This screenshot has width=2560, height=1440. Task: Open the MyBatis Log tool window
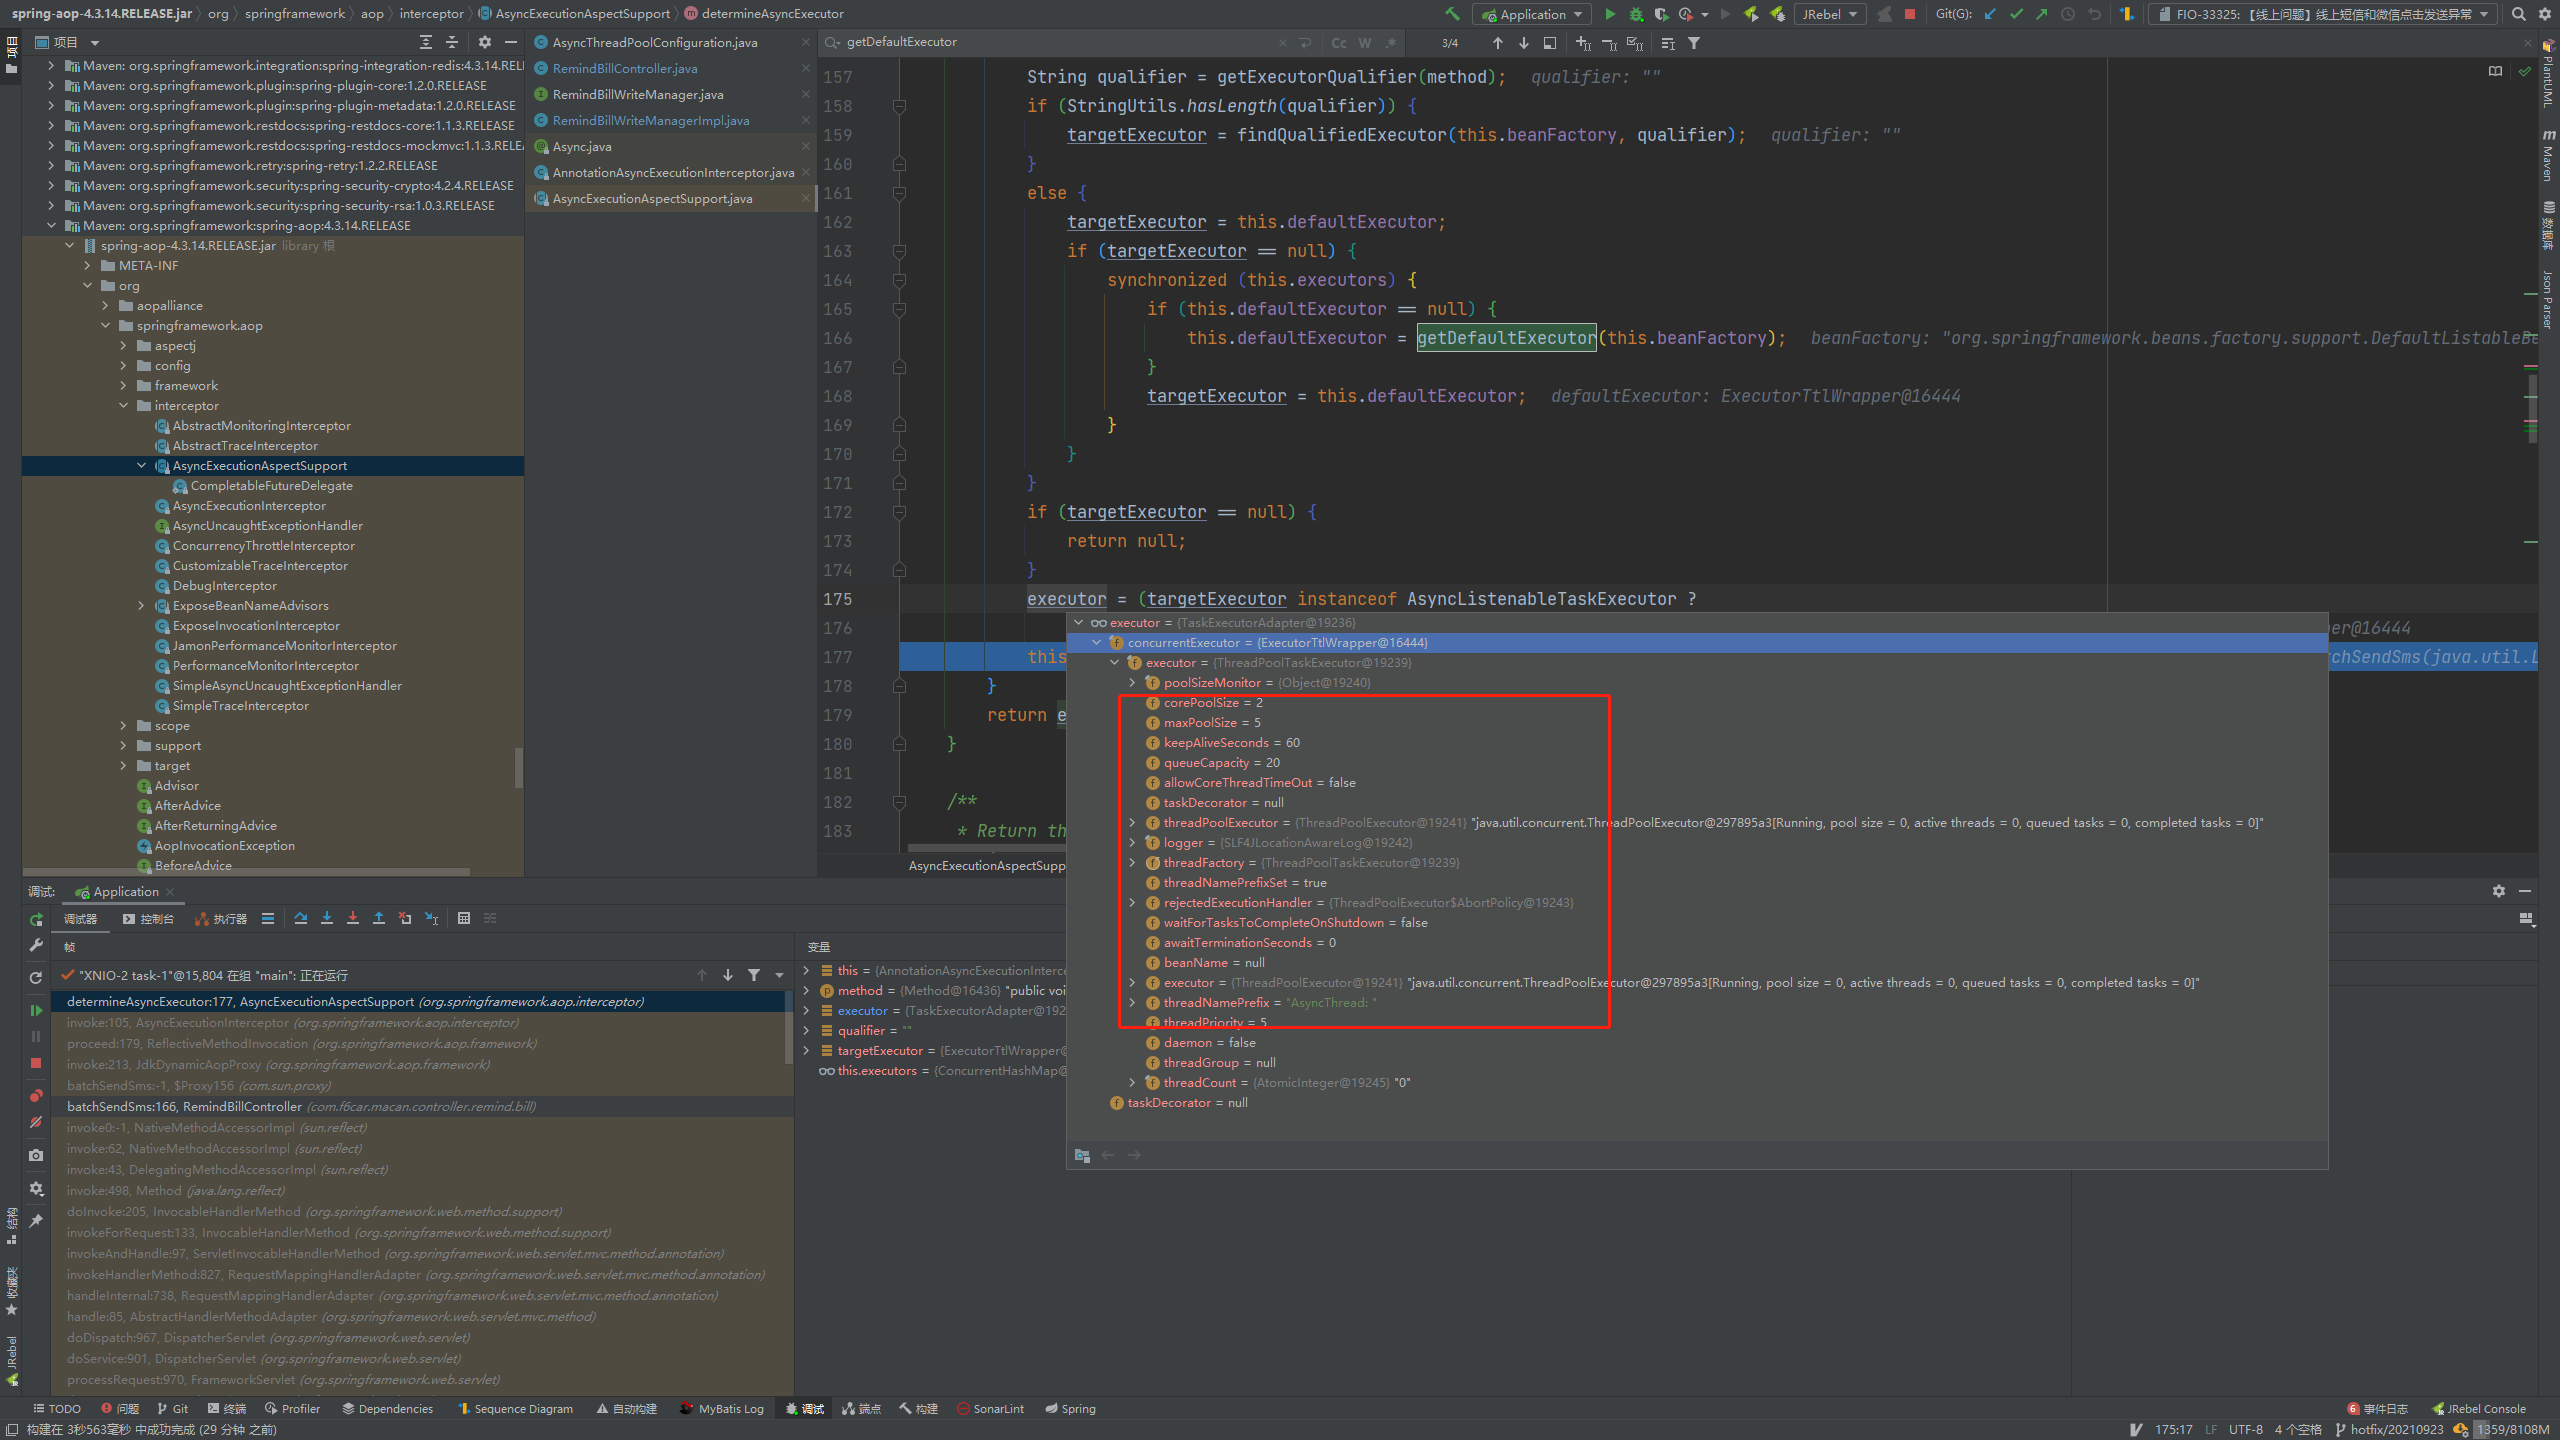pyautogui.click(x=722, y=1408)
